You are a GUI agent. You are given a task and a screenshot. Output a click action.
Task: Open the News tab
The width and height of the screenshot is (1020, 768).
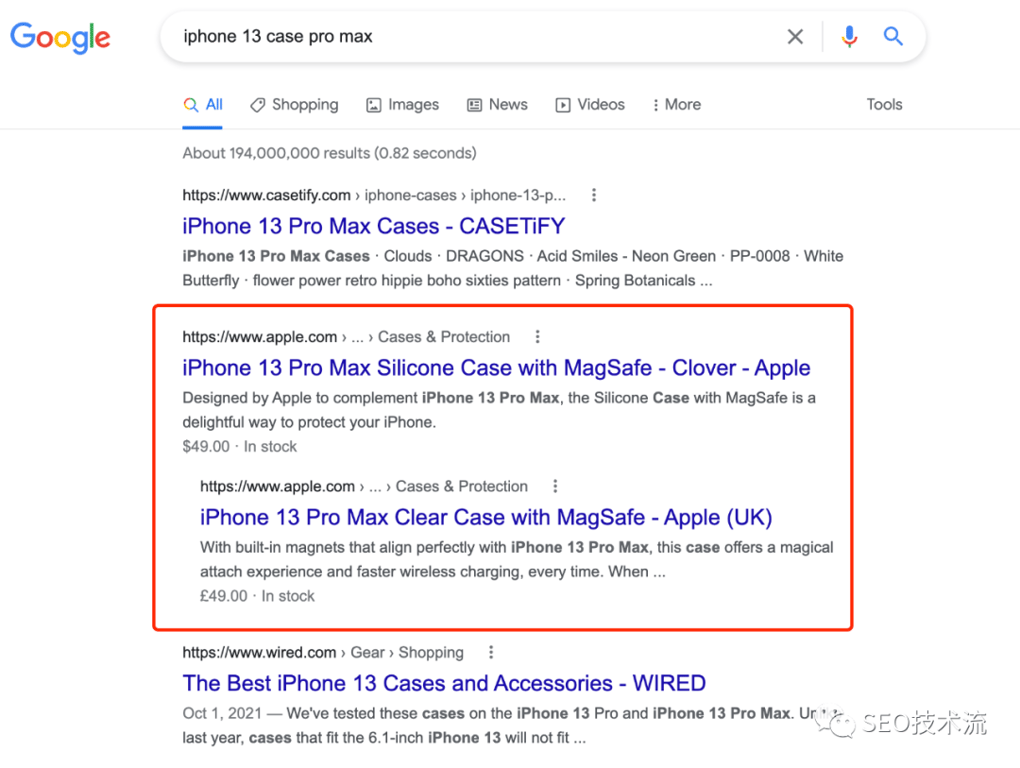pyautogui.click(x=497, y=105)
